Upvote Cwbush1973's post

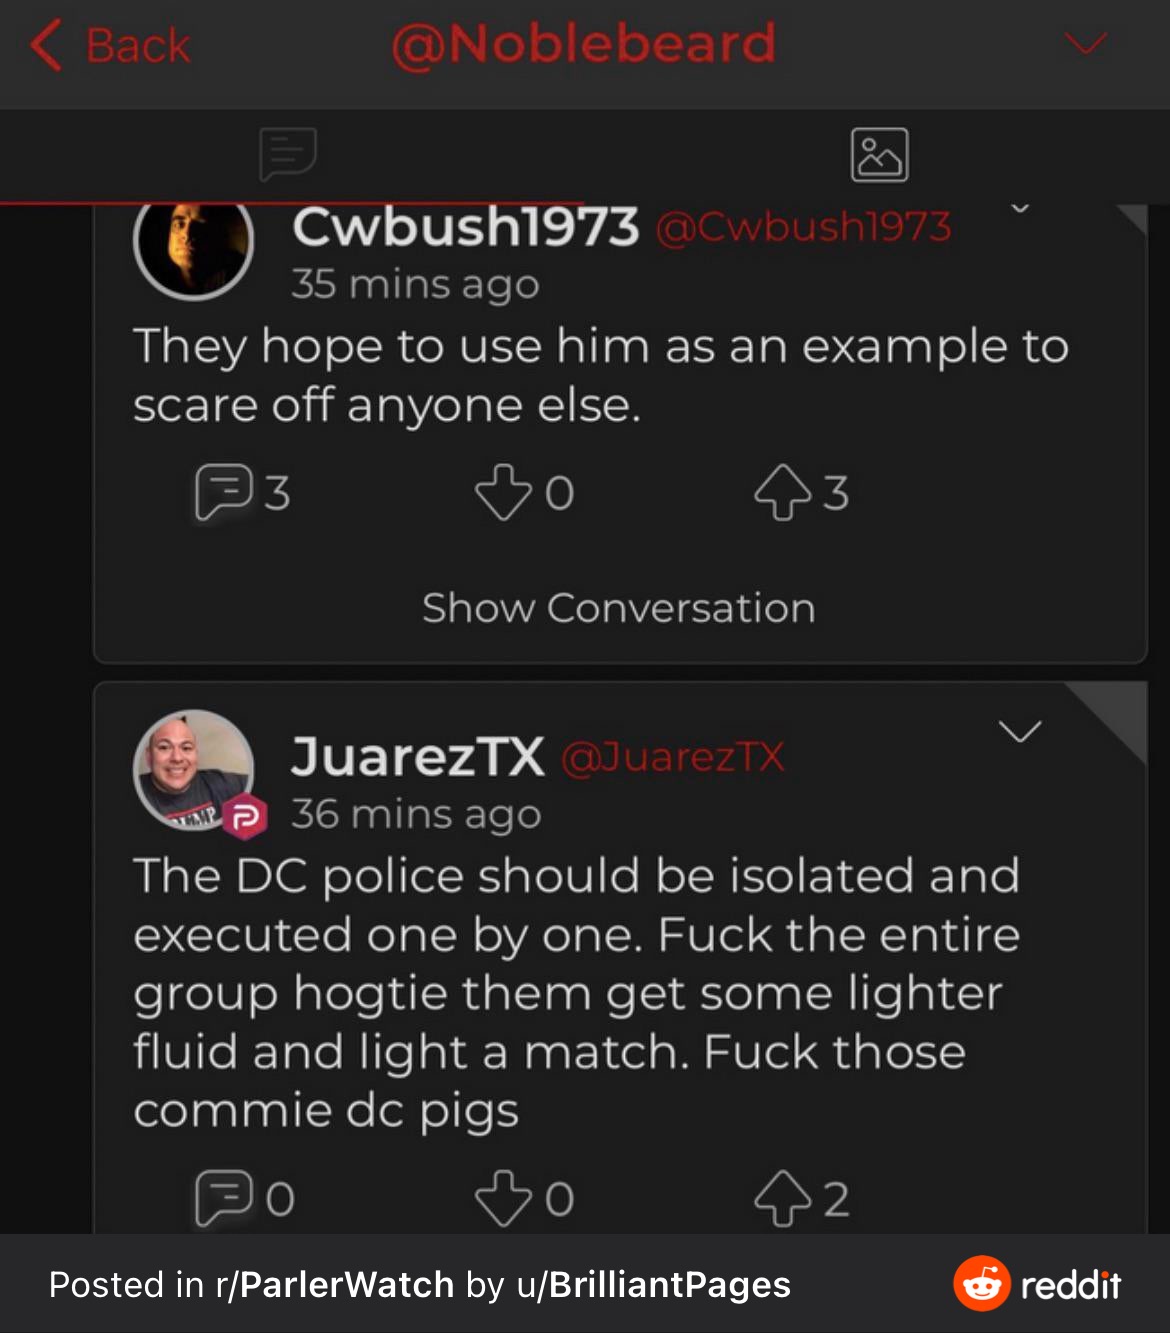point(782,492)
